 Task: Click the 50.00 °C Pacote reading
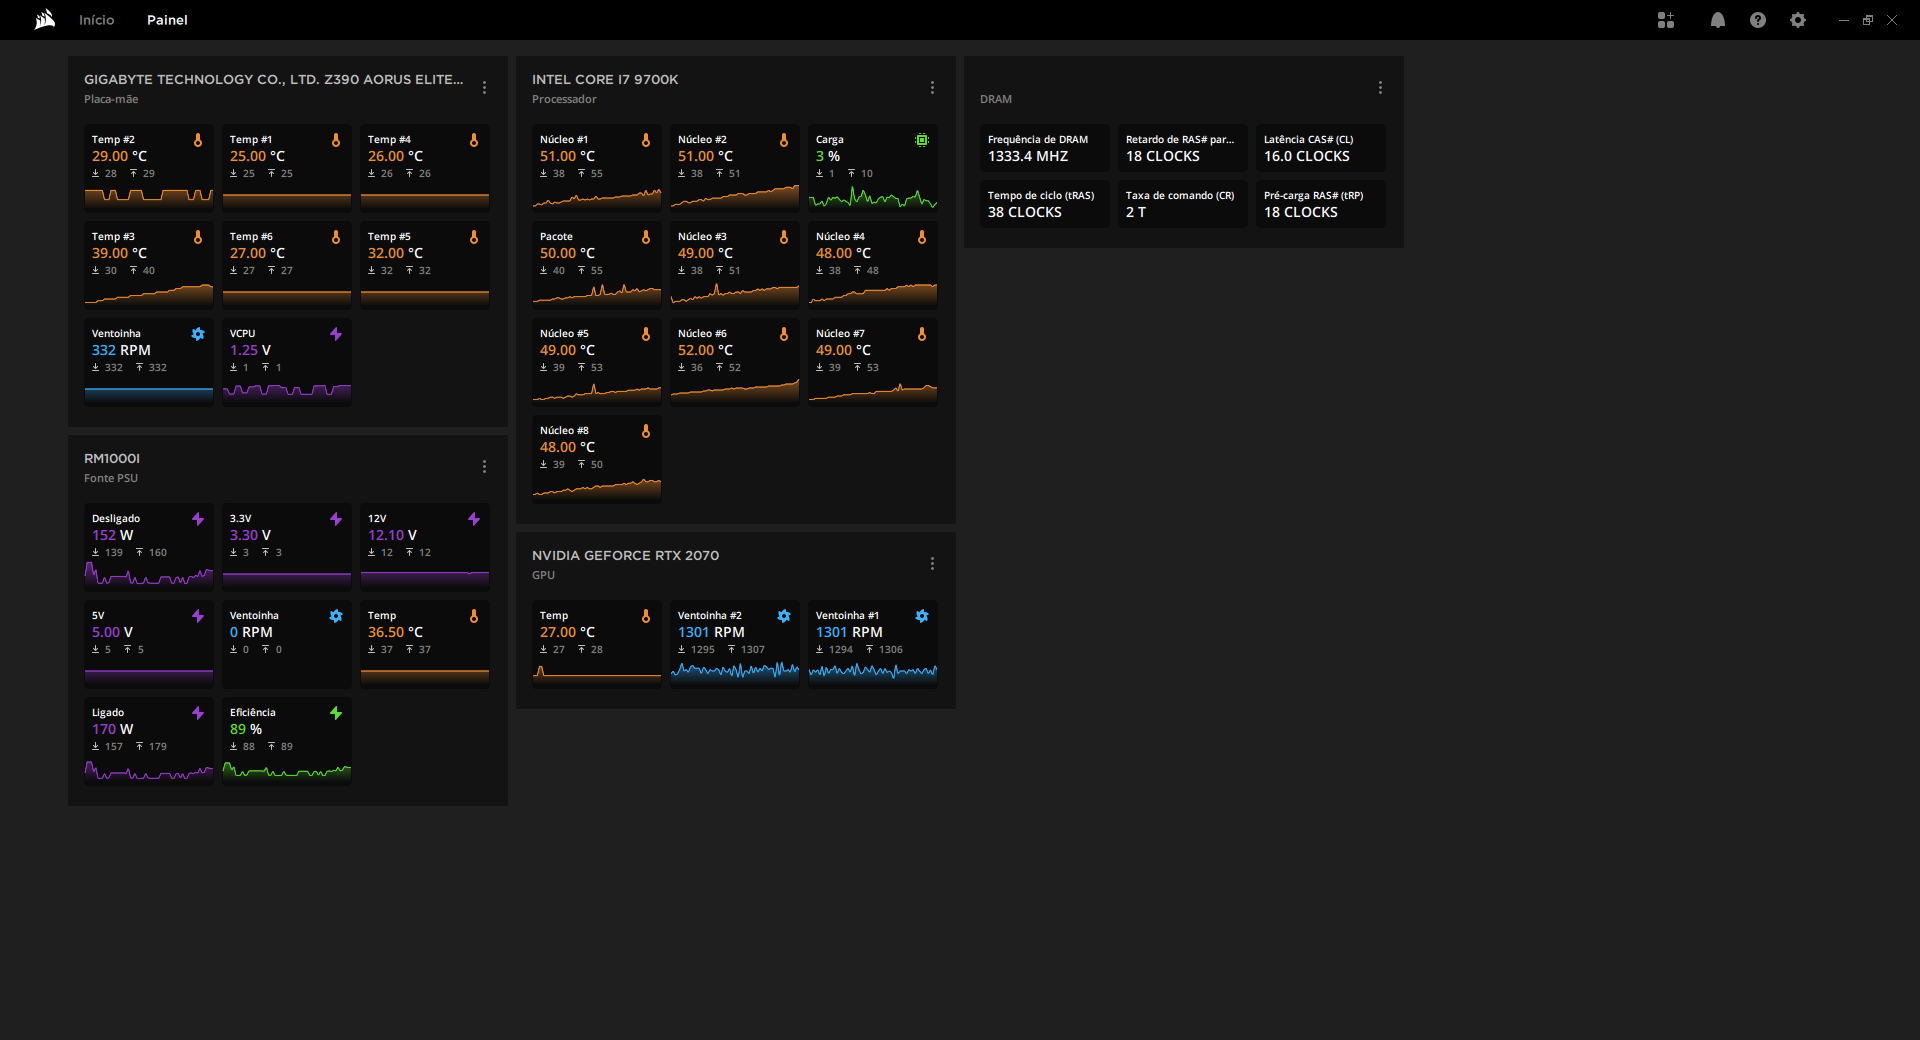pos(567,253)
